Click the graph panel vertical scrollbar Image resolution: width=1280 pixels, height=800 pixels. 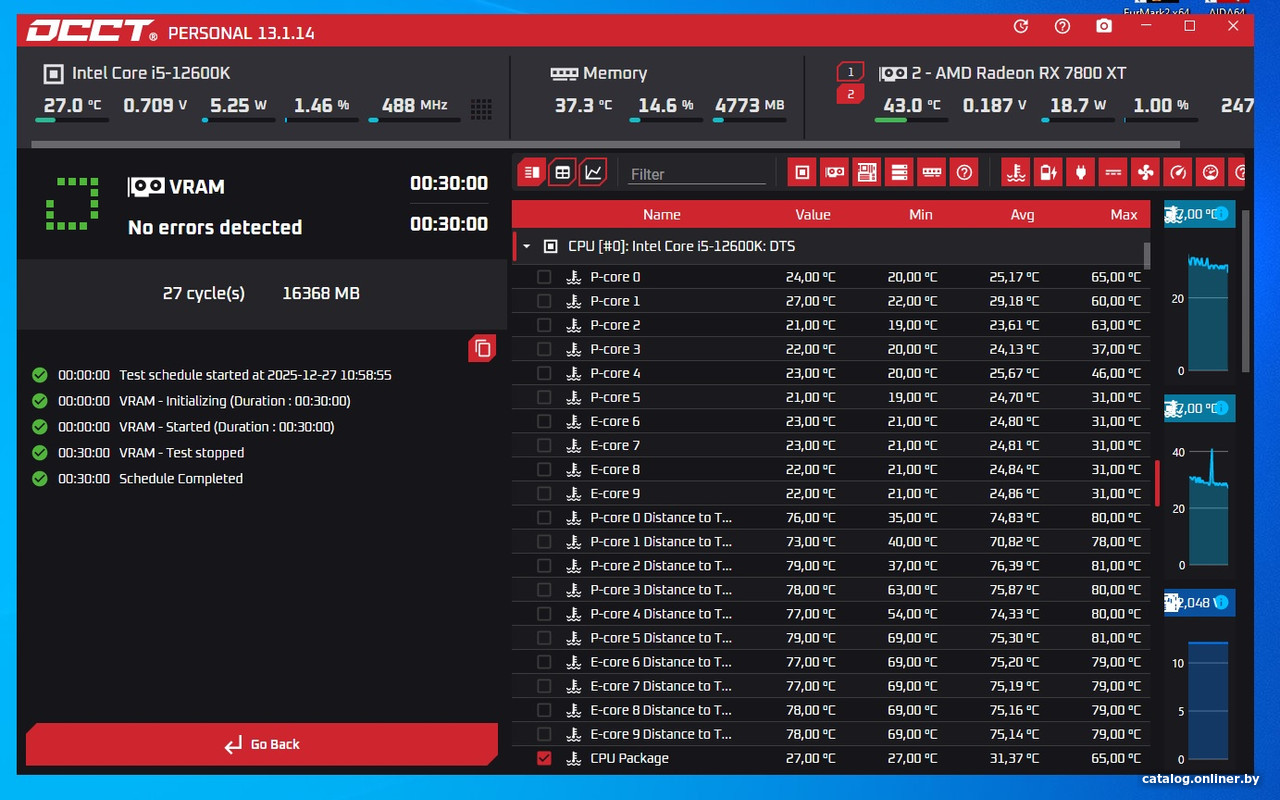click(1245, 291)
